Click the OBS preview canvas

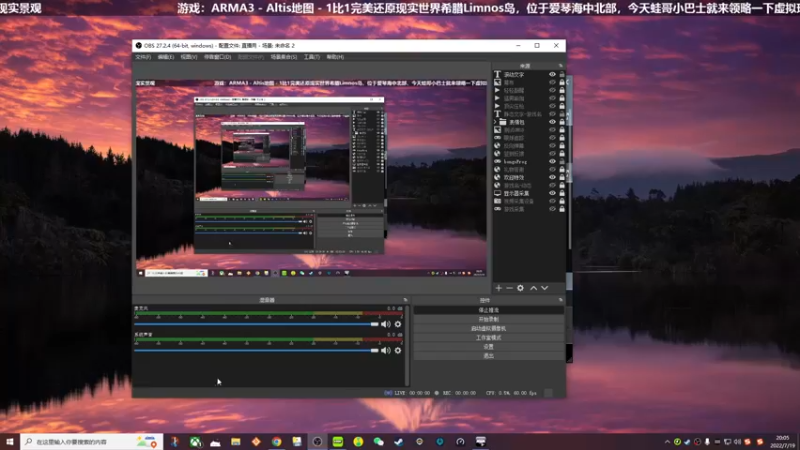(x=311, y=179)
